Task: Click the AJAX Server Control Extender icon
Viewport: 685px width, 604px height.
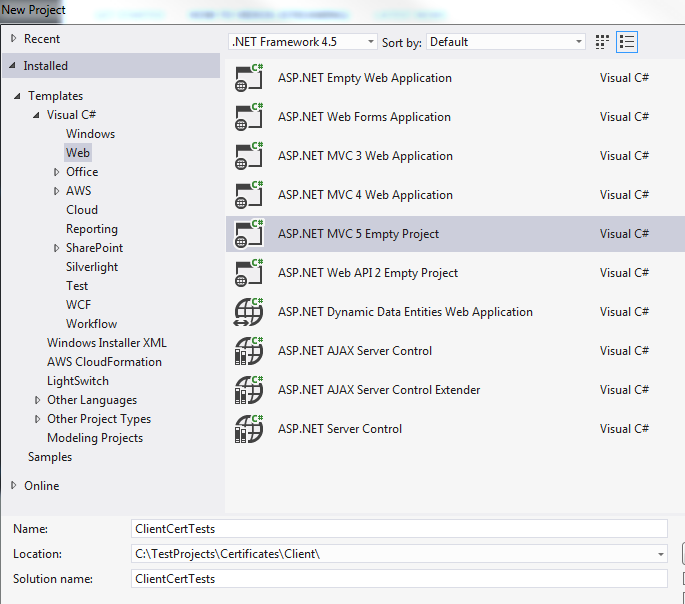Action: click(x=249, y=390)
